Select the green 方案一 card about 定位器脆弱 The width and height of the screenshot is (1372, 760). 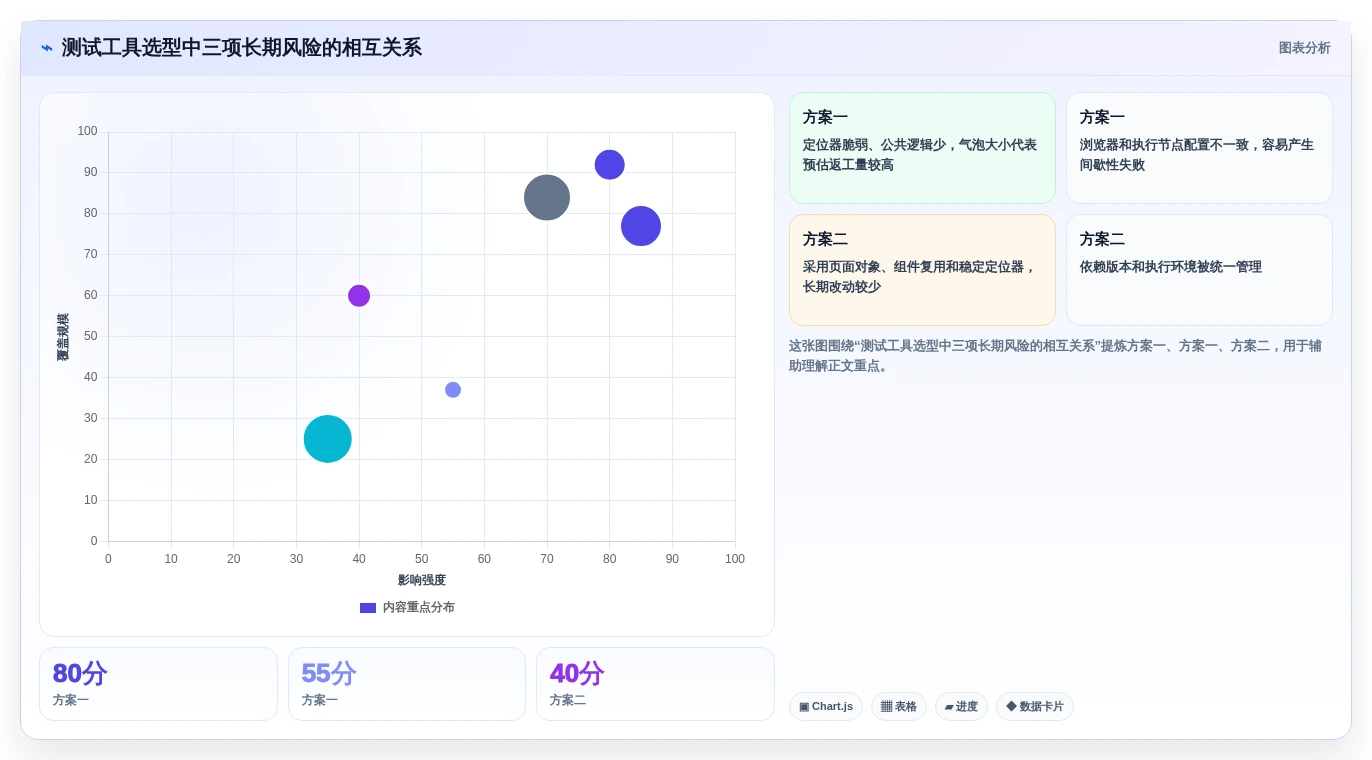pyautogui.click(x=922, y=148)
